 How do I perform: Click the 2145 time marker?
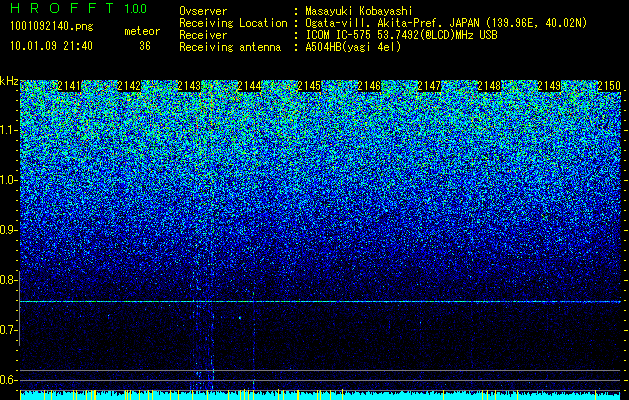point(309,86)
